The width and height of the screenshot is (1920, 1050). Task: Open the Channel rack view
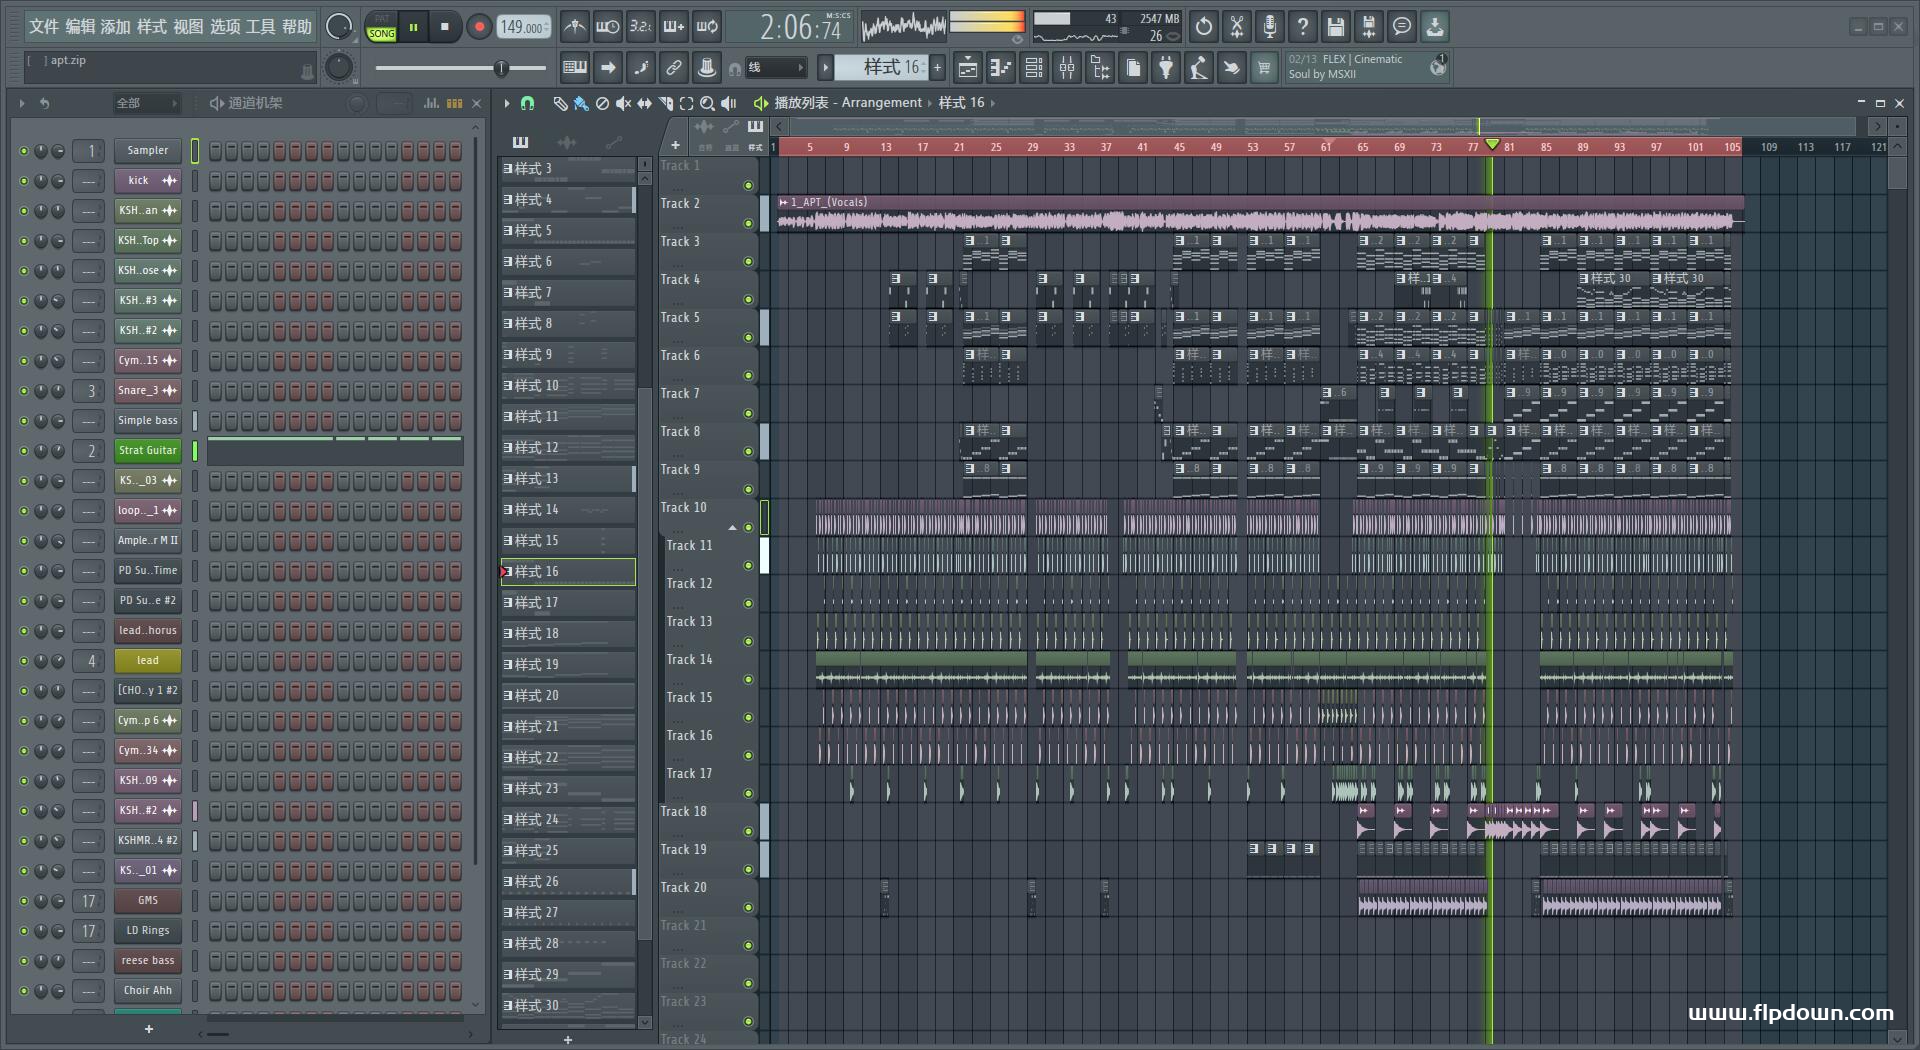click(x=1034, y=68)
